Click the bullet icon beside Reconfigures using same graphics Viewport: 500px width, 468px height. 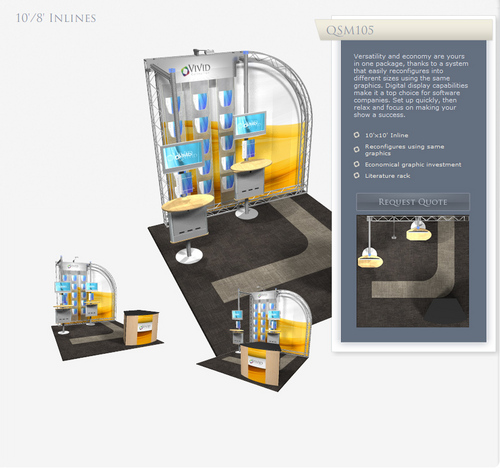click(x=357, y=149)
